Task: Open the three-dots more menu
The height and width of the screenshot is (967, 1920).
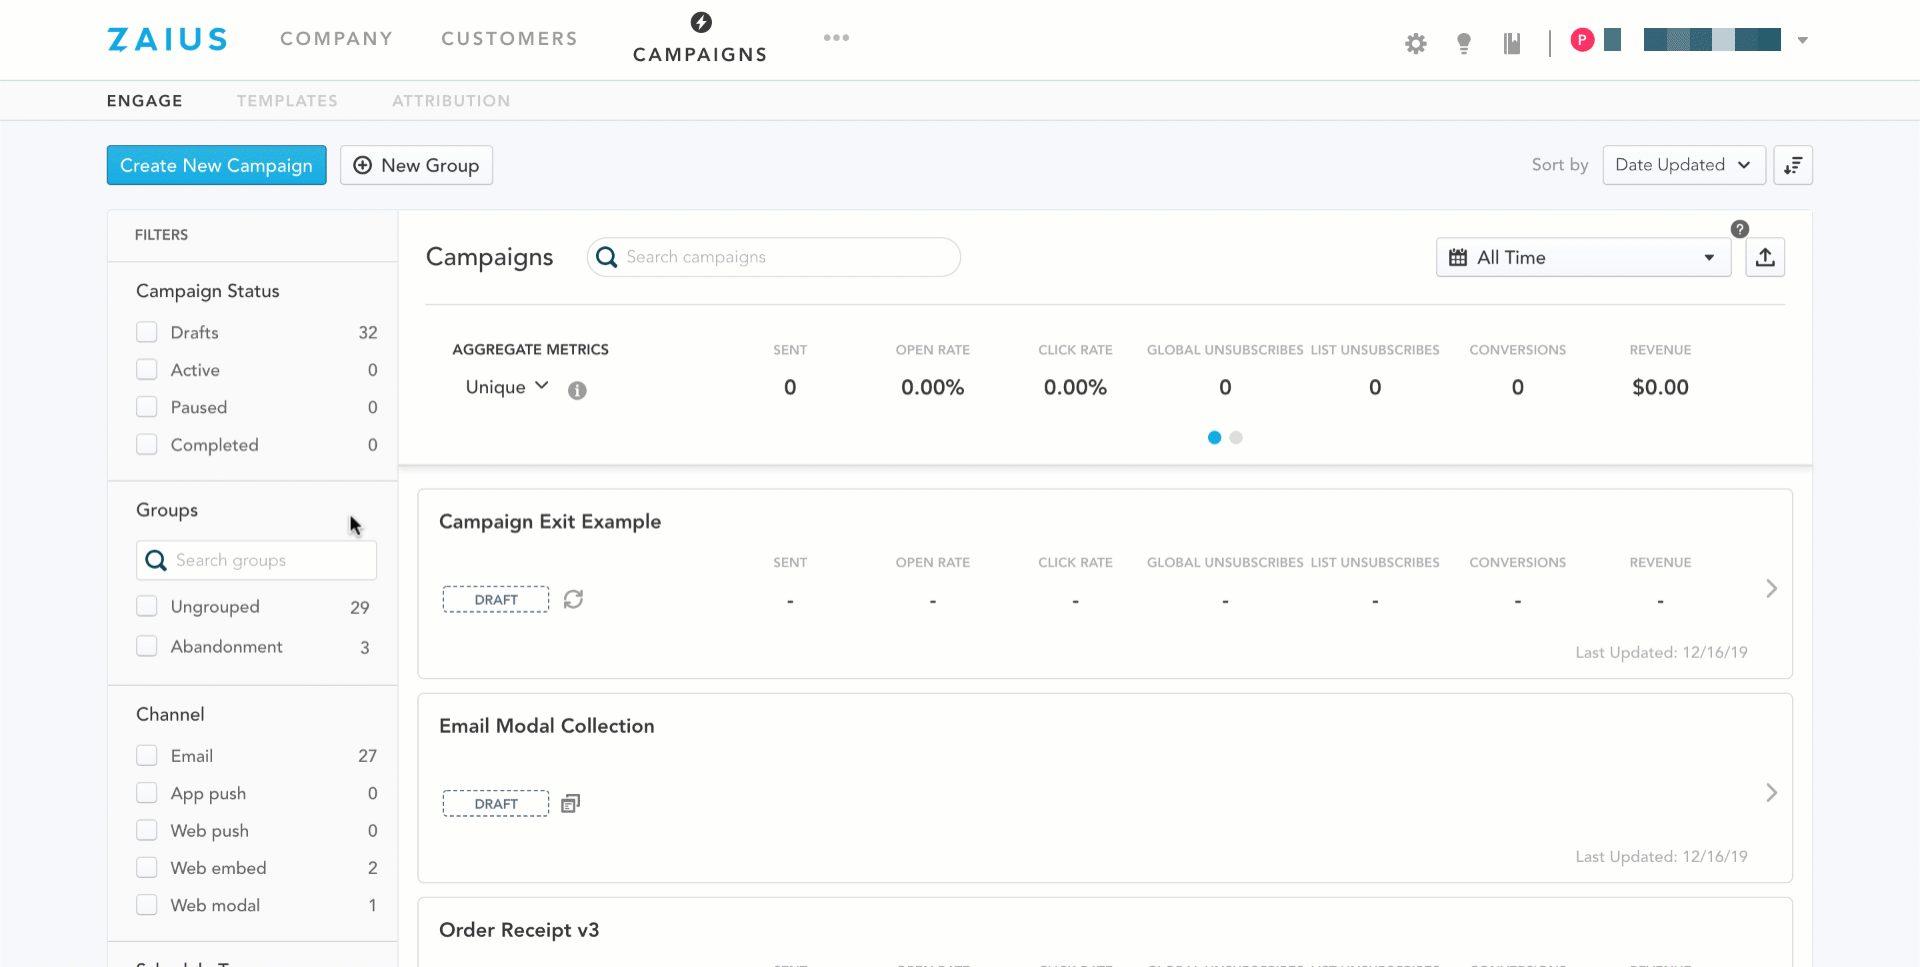Action: coord(836,38)
